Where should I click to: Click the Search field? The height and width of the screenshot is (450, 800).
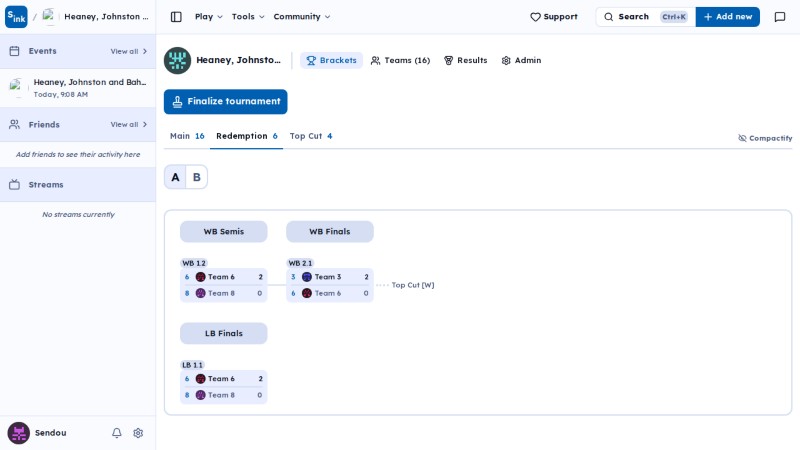click(645, 17)
